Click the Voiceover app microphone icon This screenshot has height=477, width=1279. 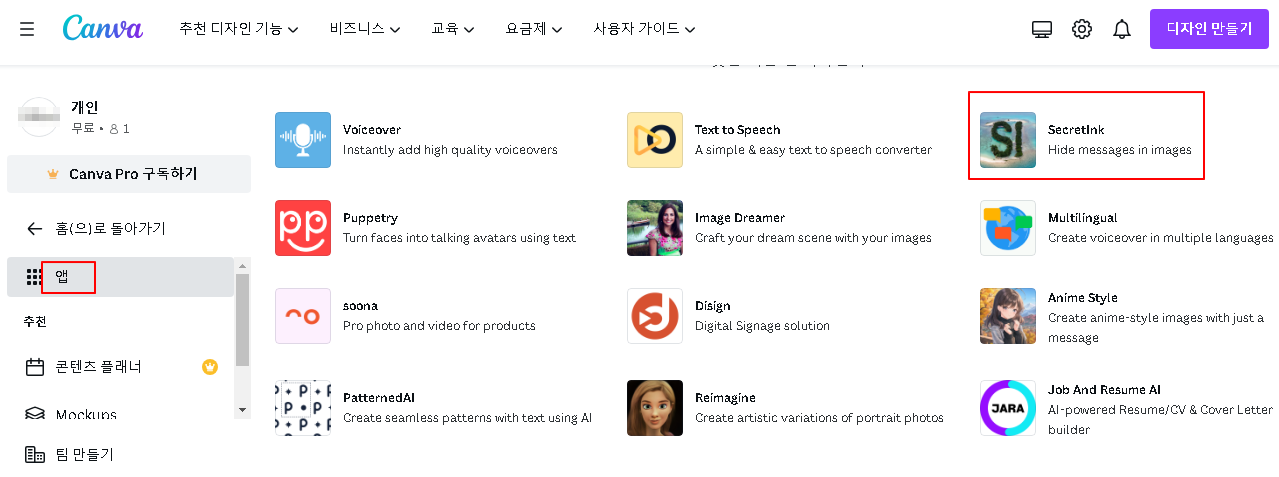(303, 140)
